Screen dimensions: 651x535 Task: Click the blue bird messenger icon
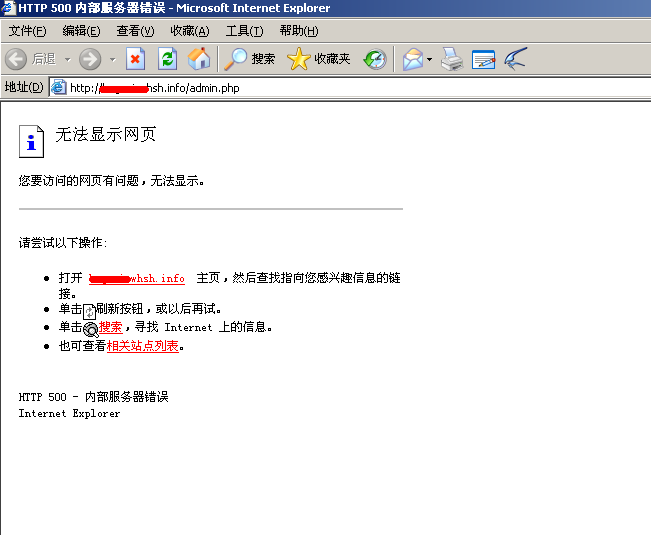pos(516,59)
